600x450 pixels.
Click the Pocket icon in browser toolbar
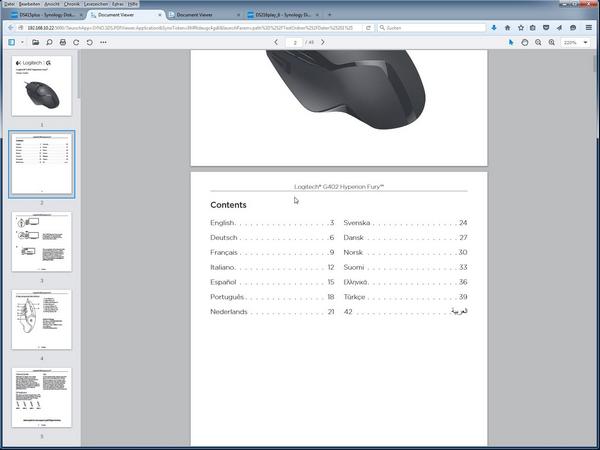546,28
